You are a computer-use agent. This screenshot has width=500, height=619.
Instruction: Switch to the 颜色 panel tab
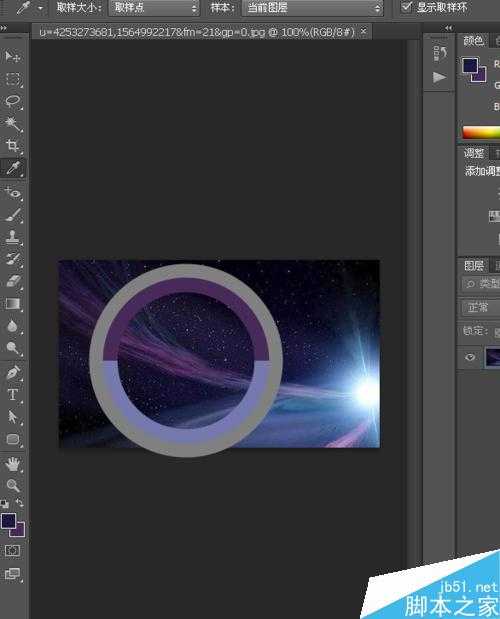(473, 41)
